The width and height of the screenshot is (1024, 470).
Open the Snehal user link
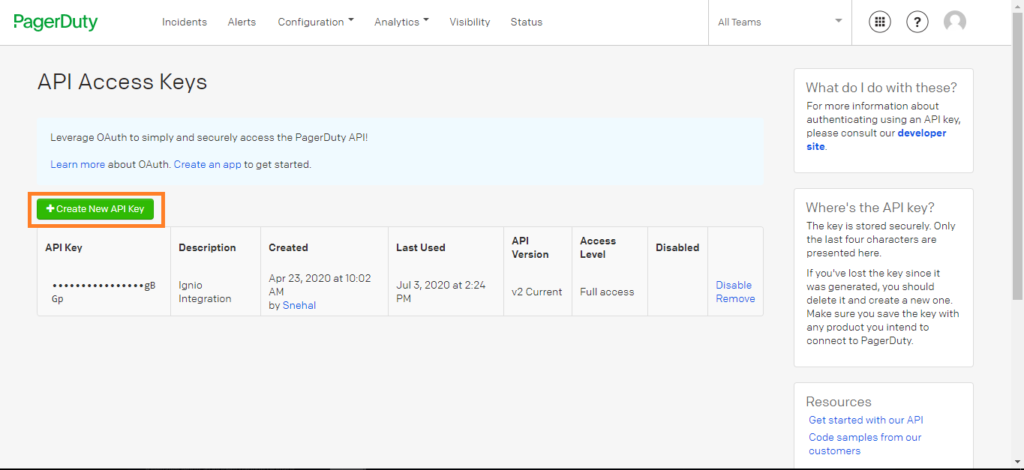[x=299, y=305]
